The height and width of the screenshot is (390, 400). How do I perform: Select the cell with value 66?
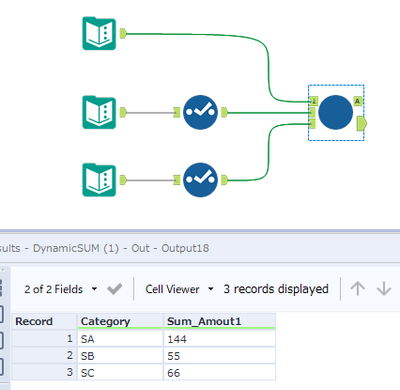point(220,372)
